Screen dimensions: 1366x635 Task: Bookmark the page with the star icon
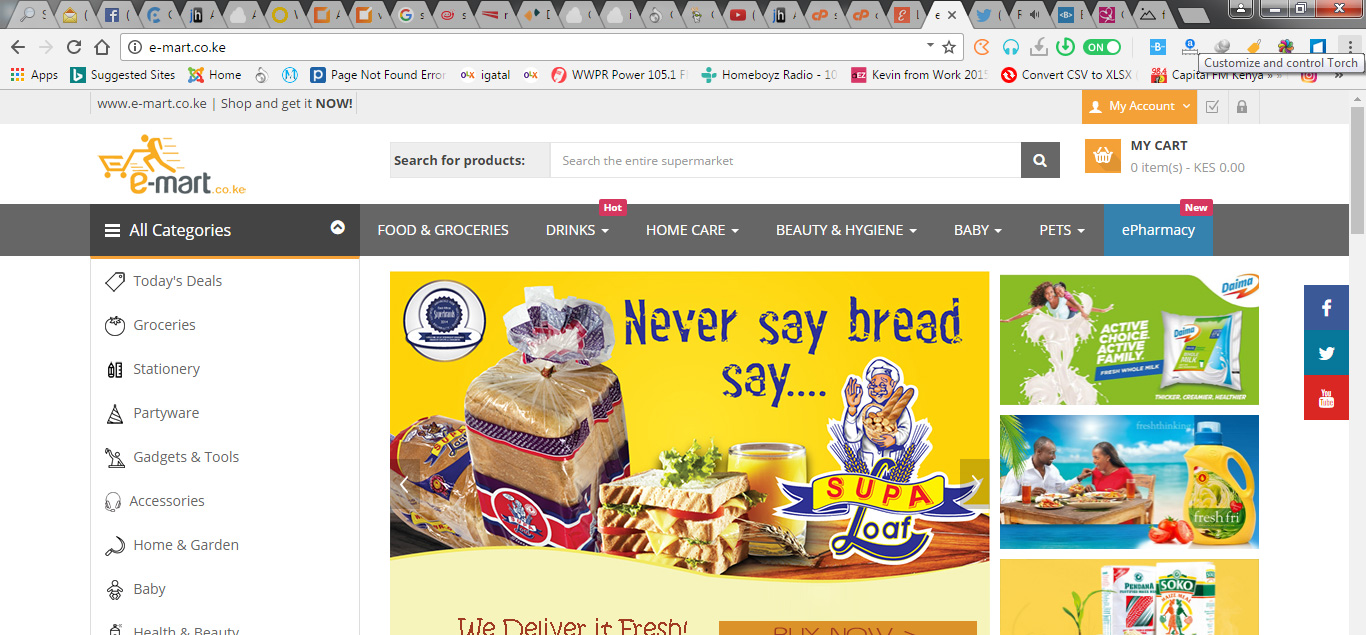pos(949,47)
